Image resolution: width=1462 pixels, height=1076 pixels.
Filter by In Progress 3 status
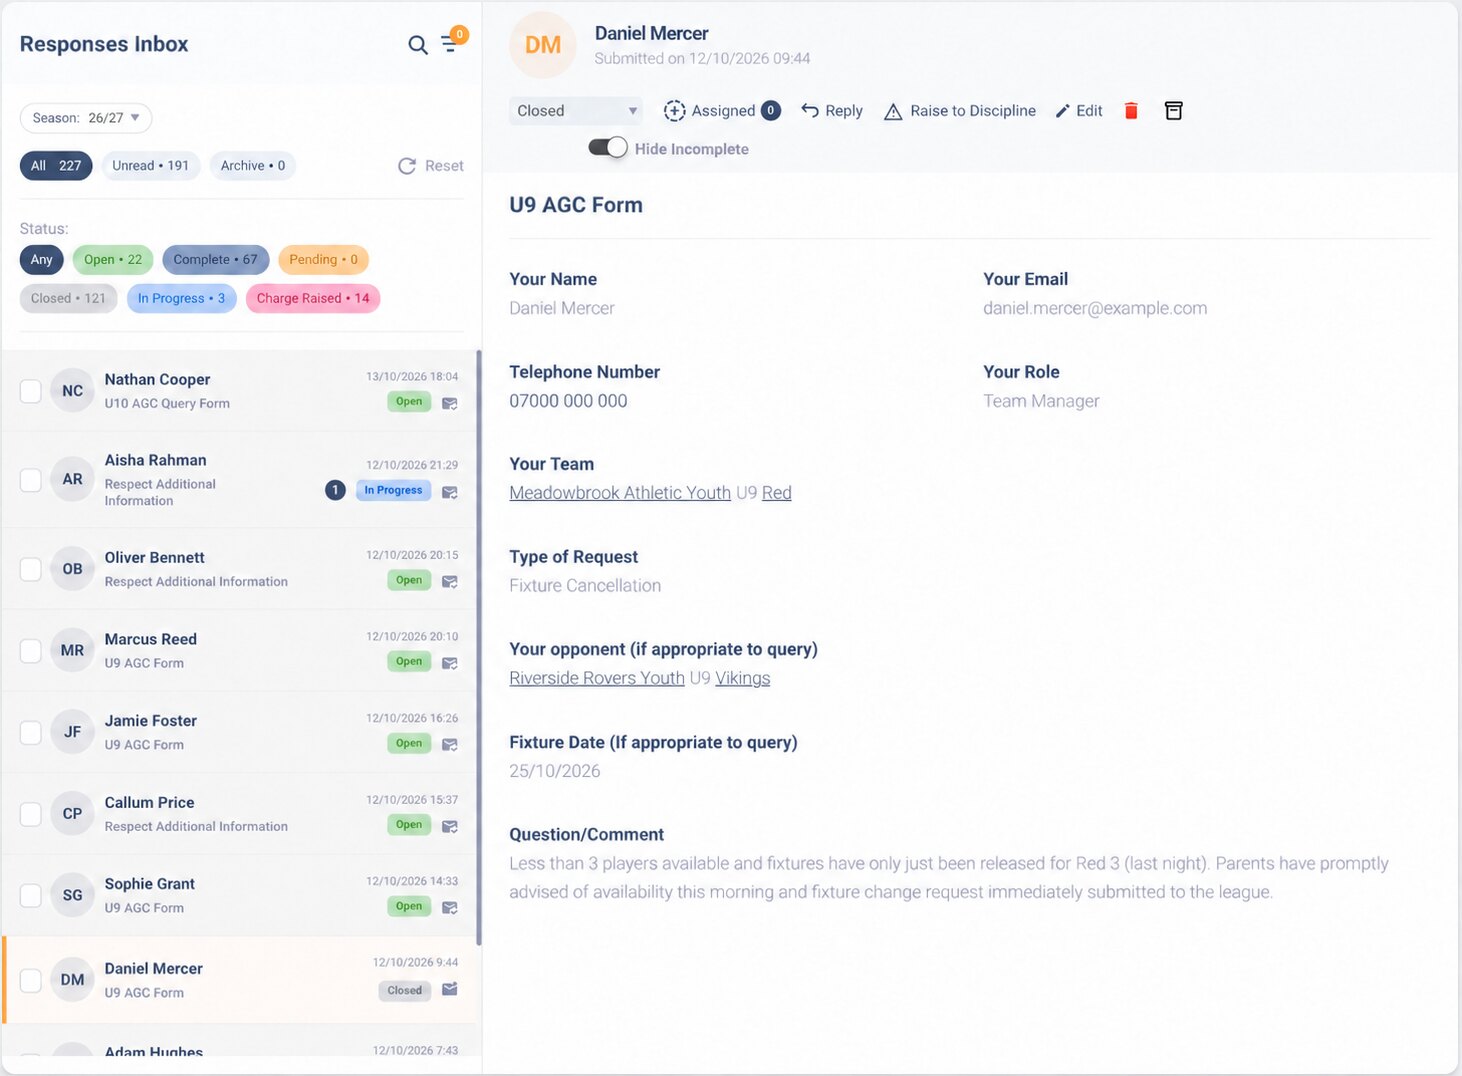(x=181, y=299)
